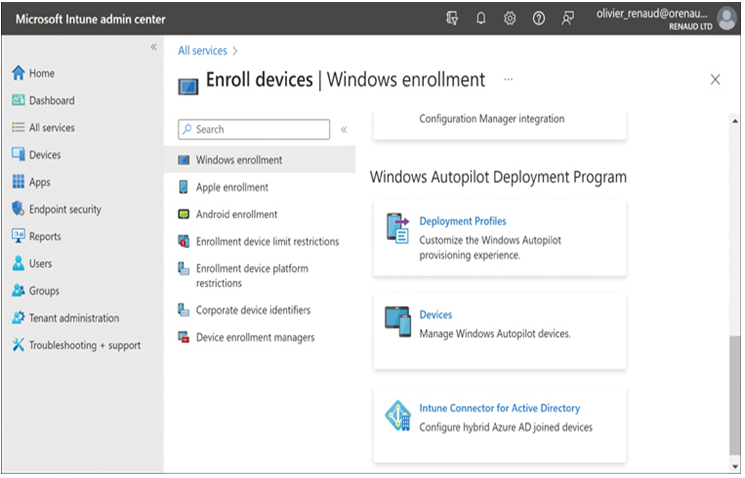Click the Home house icon
Screen dimensions: 745x478
coord(18,73)
